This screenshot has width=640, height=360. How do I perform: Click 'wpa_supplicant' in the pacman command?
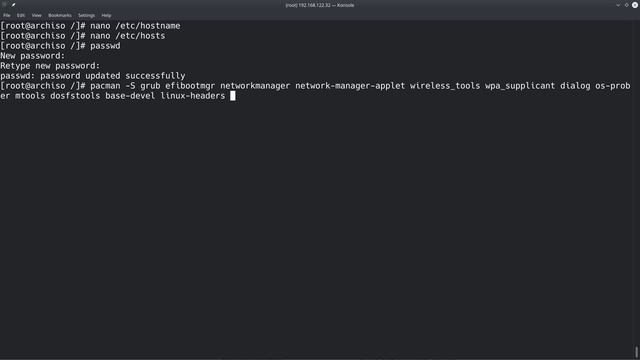point(520,86)
